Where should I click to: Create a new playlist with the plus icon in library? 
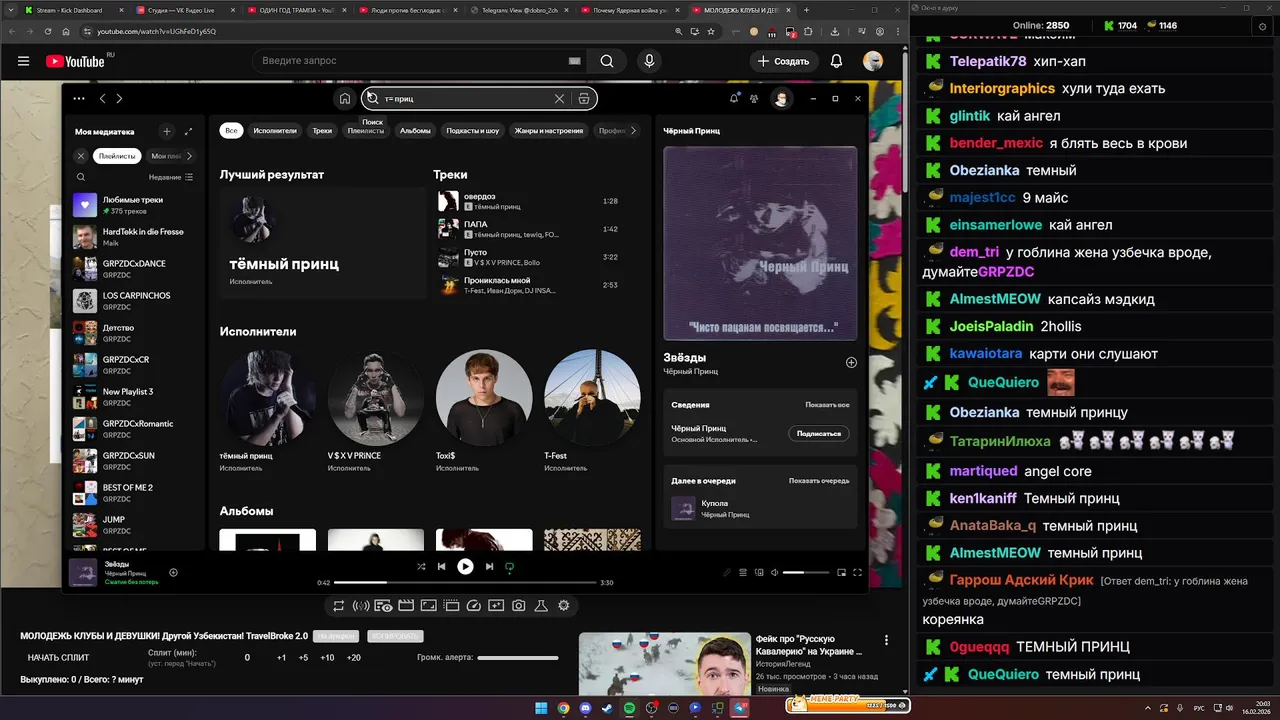(x=167, y=131)
